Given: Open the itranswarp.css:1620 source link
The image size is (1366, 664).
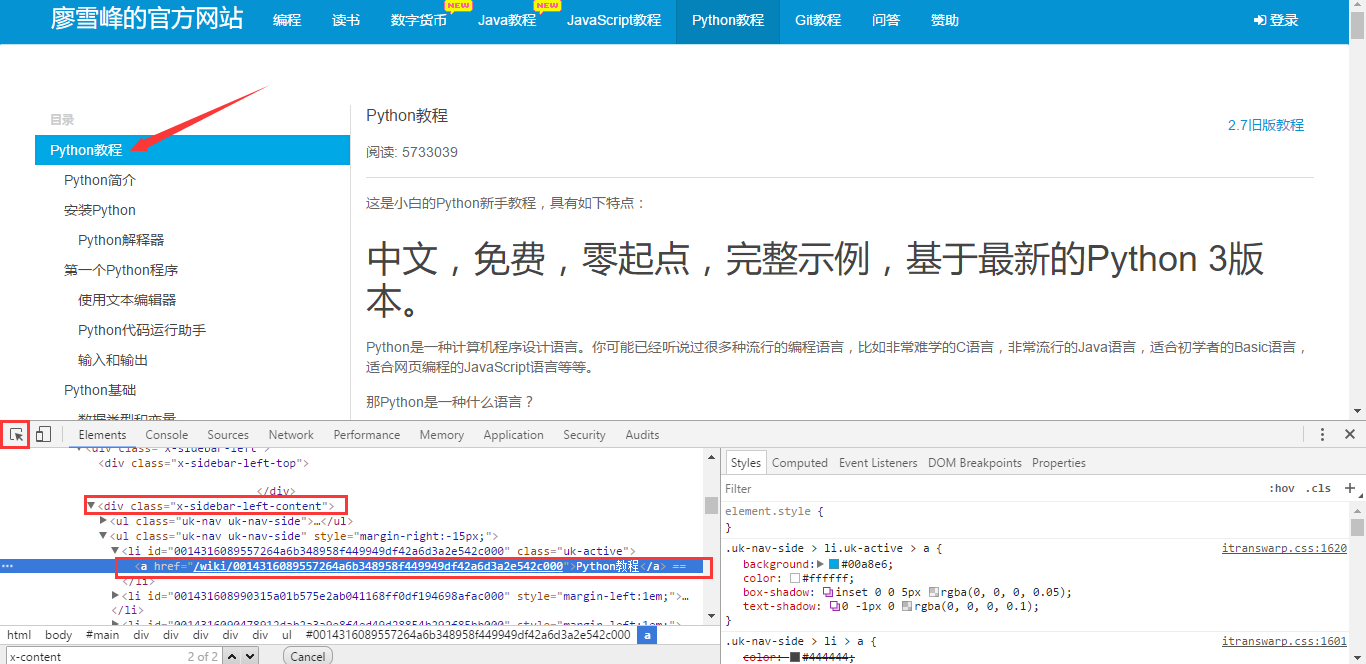Looking at the screenshot, I should tap(1283, 548).
